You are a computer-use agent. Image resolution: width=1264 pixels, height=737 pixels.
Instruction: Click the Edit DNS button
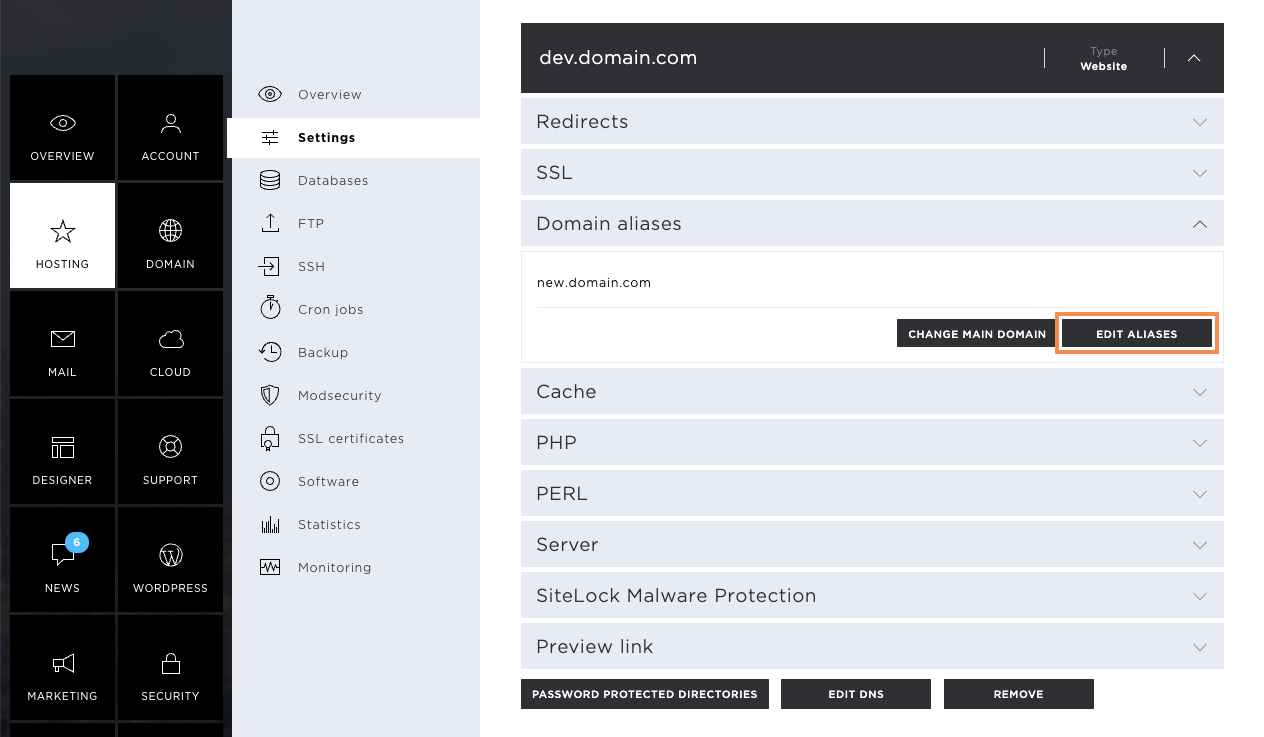point(856,694)
